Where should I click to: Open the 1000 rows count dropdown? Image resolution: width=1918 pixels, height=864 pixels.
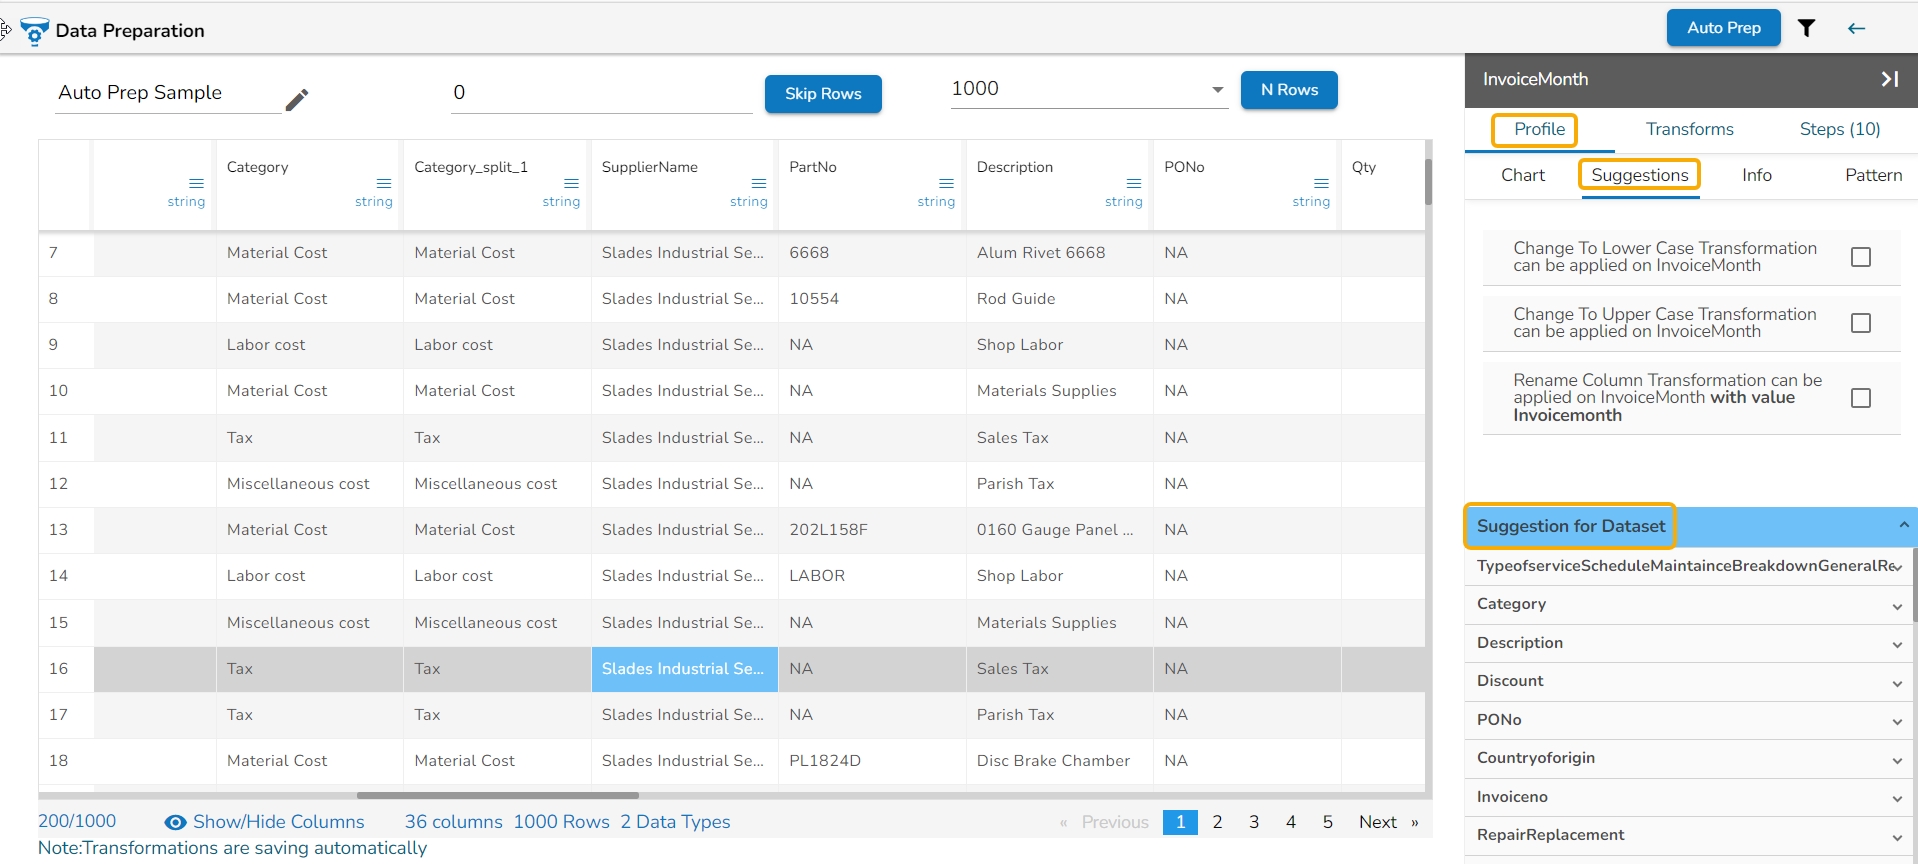point(1217,90)
